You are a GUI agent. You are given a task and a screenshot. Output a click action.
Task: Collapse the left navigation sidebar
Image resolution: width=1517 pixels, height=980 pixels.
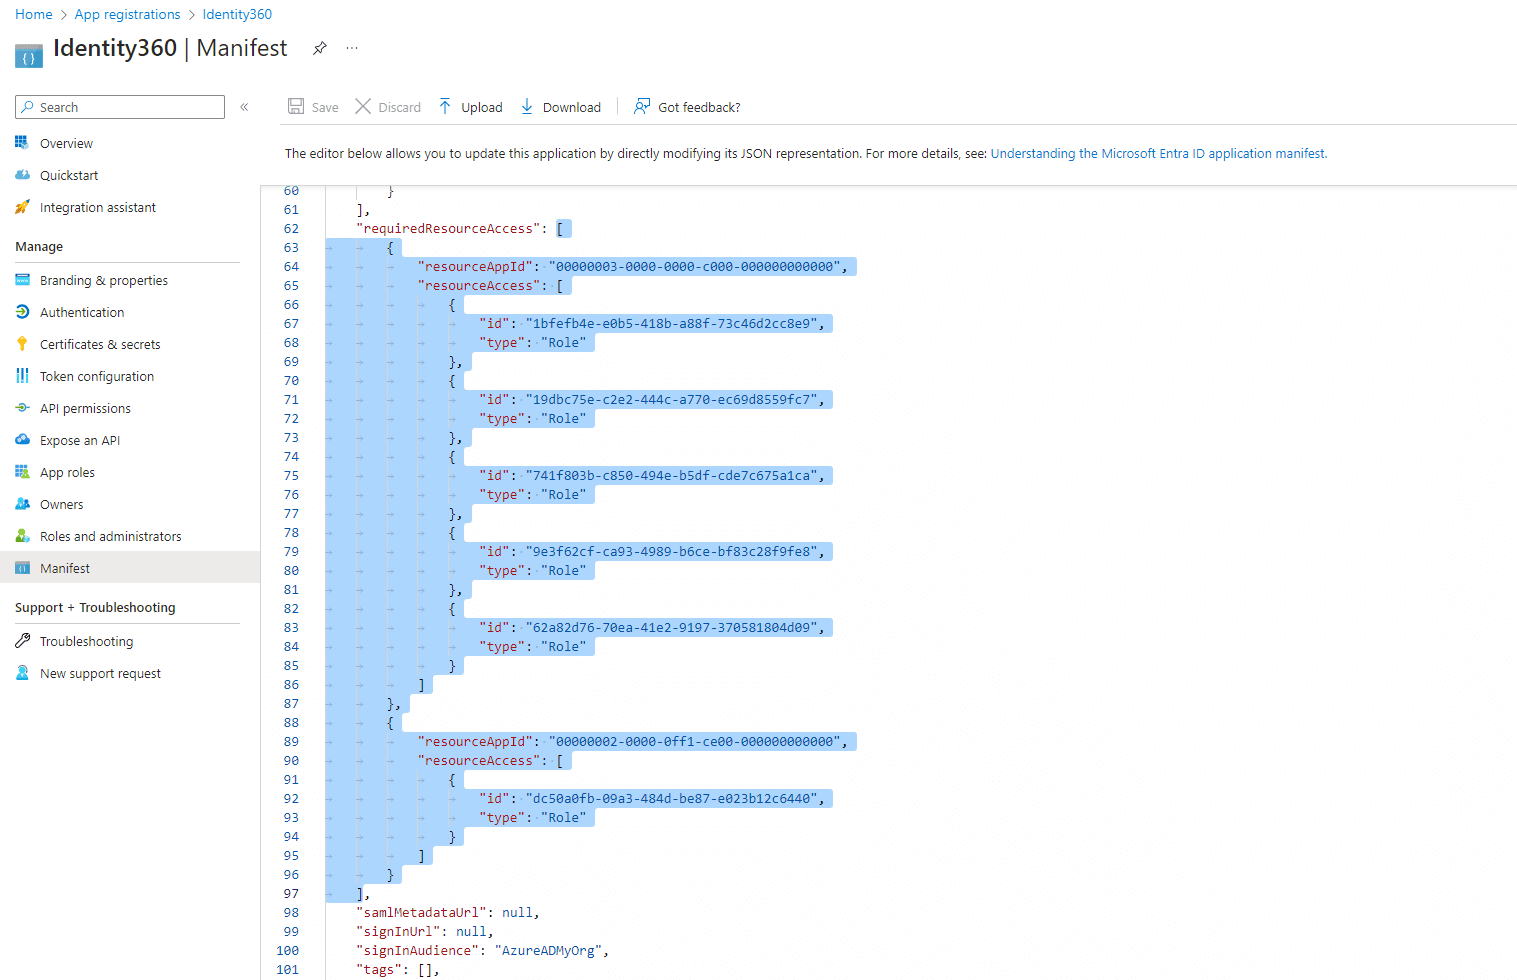click(x=244, y=106)
